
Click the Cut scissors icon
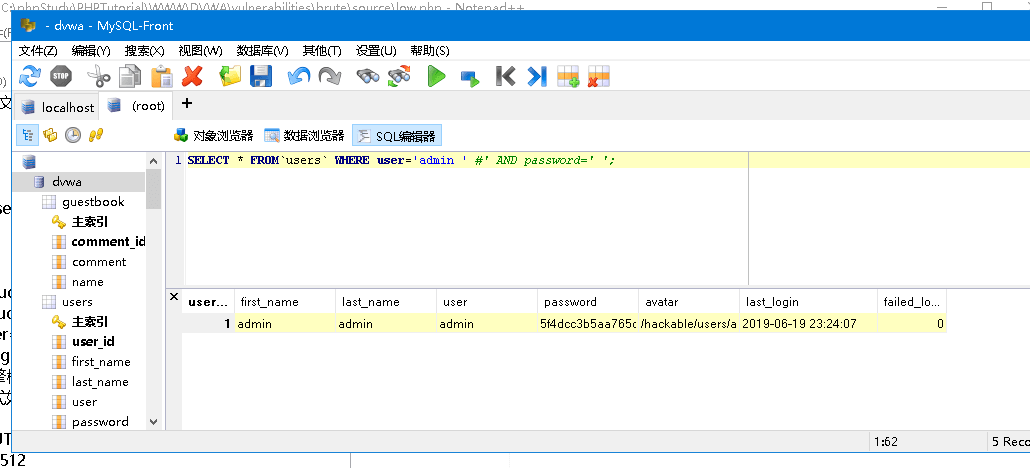pos(99,76)
